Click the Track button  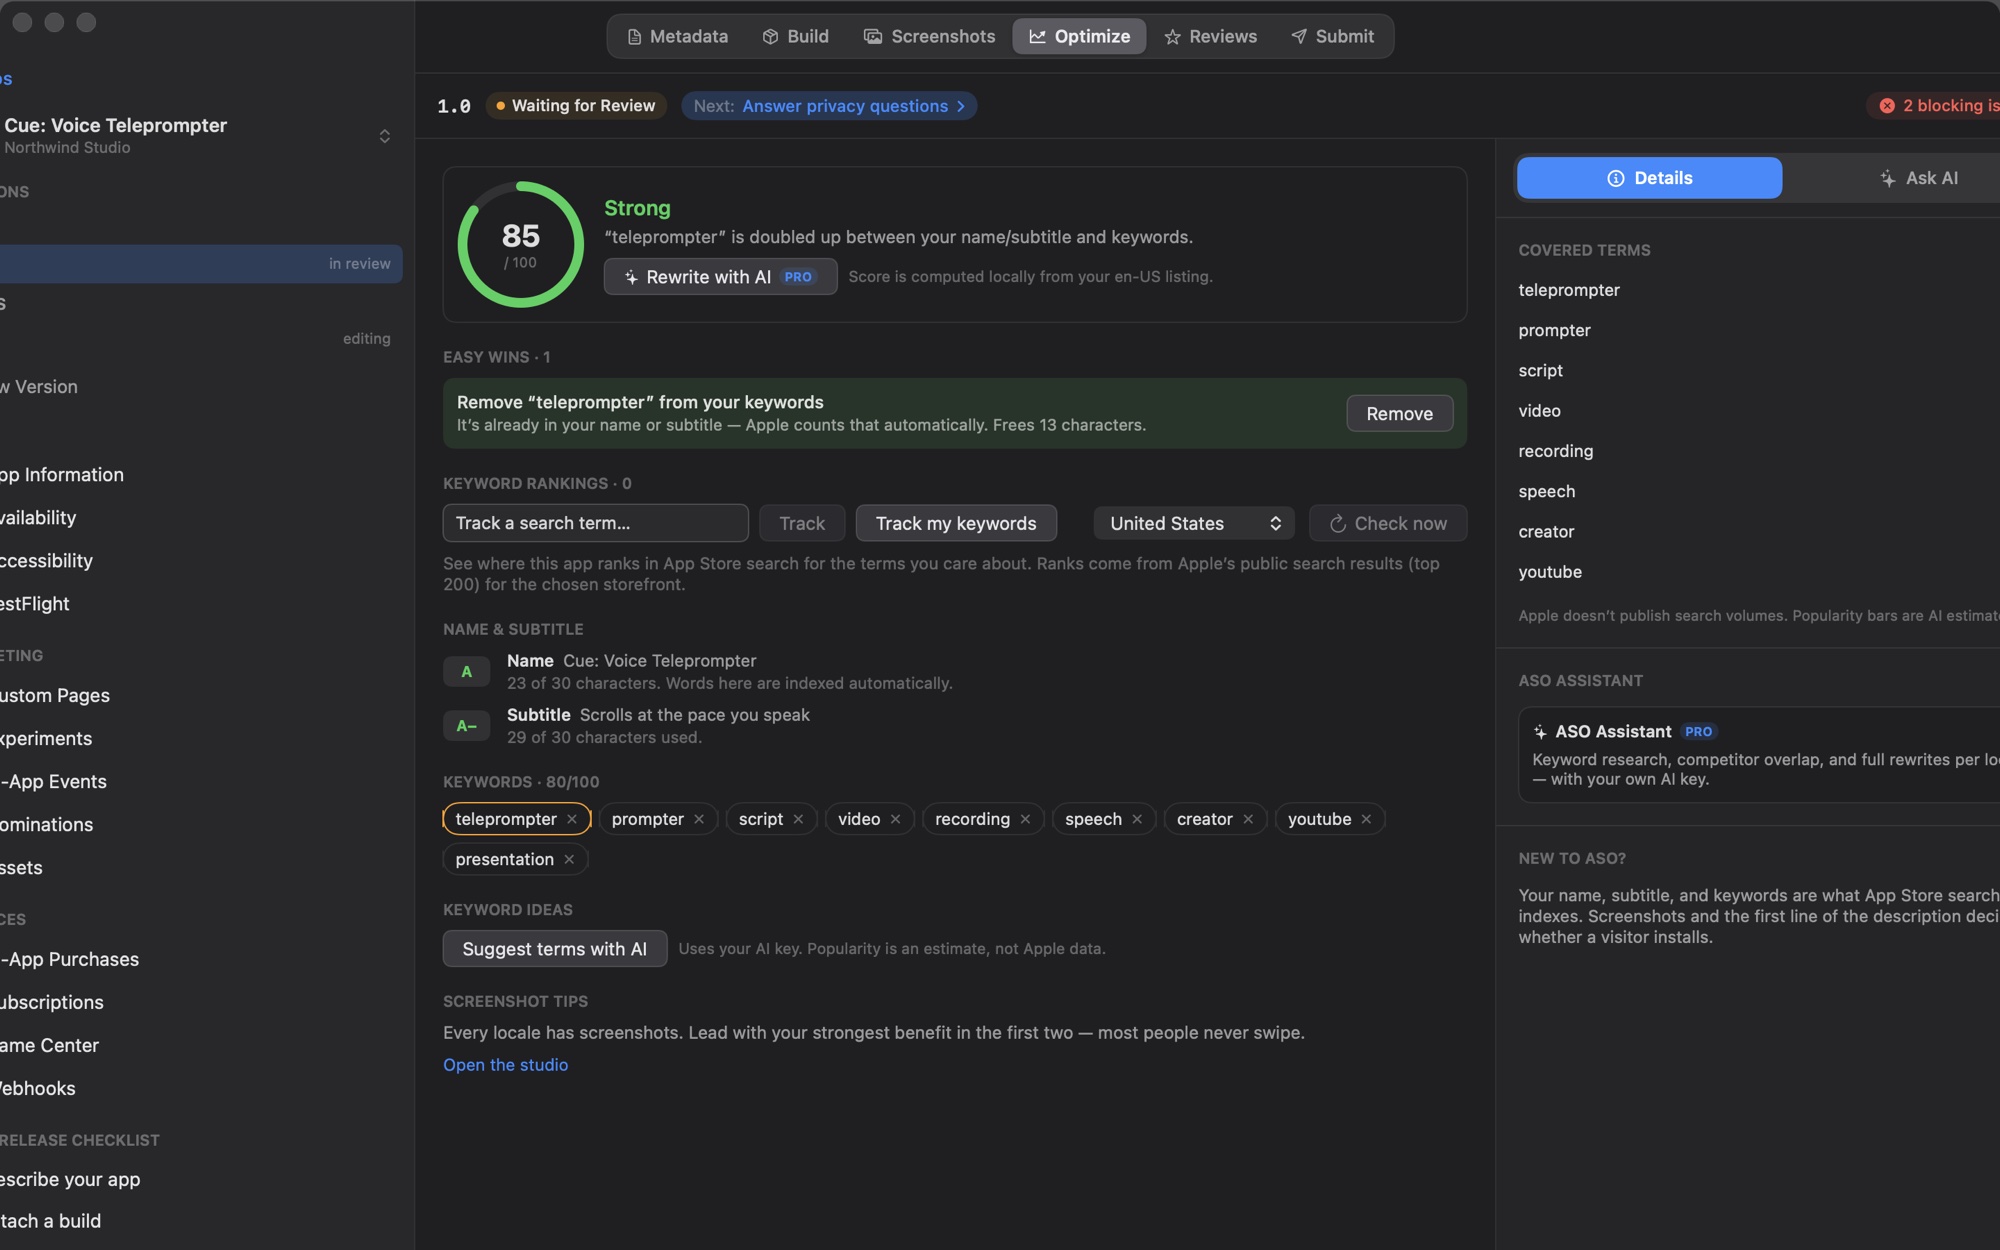[802, 523]
